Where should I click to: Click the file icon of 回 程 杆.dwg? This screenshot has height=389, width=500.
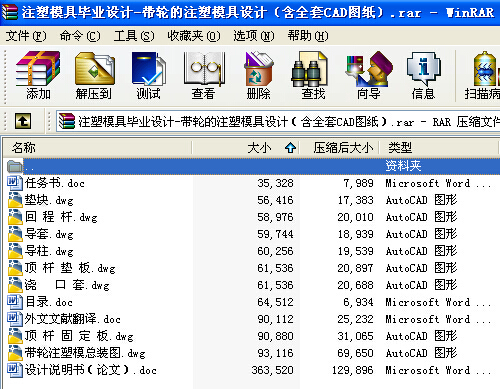point(15,217)
